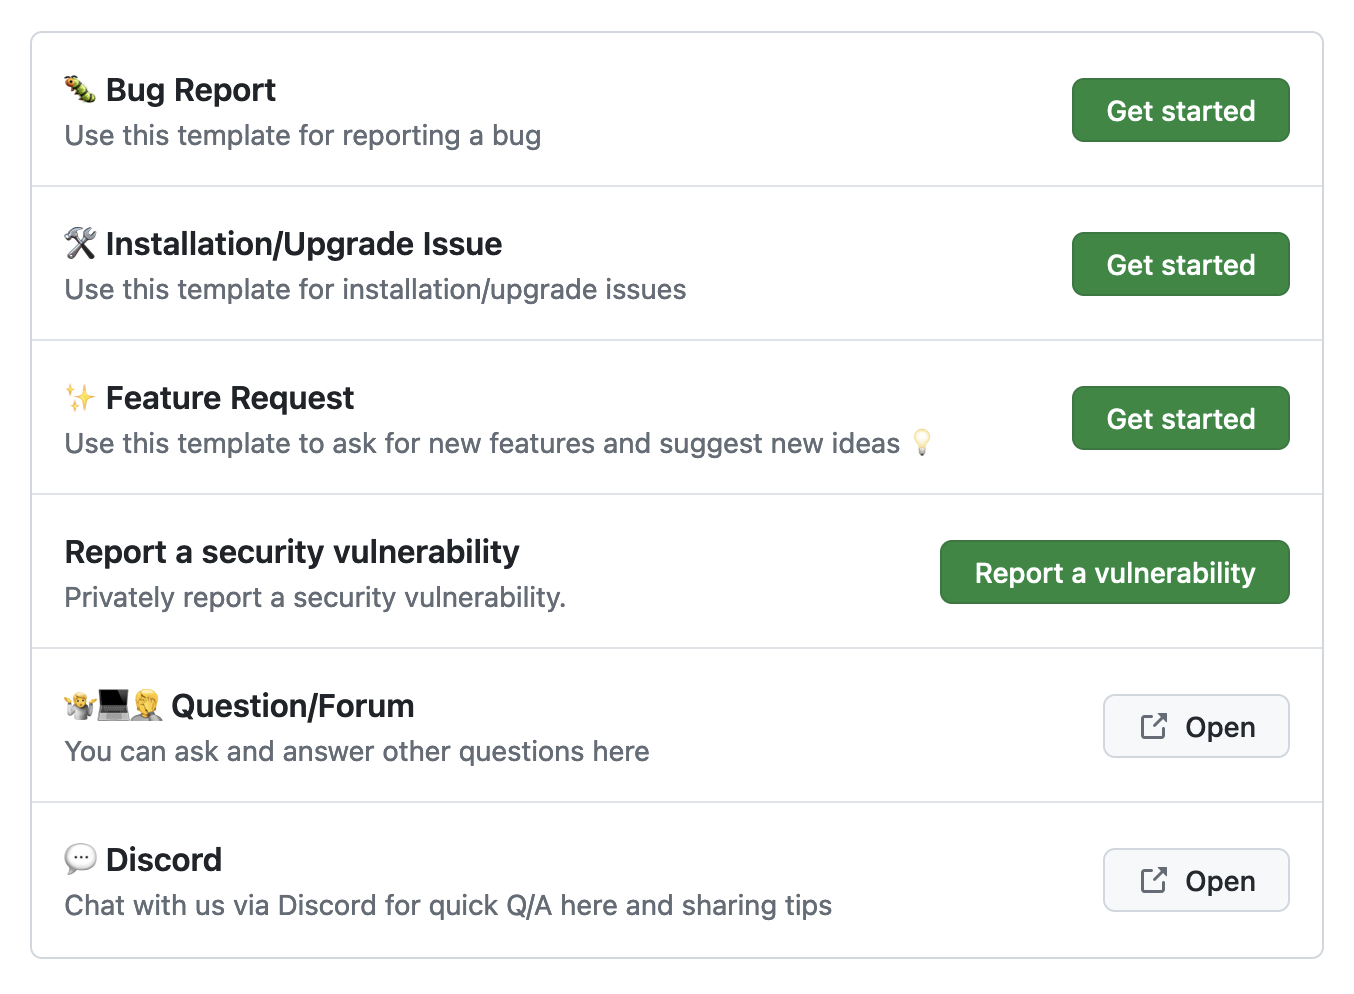Click the Feature Request title text
Viewport: 1354px width, 994px height.
point(230,397)
